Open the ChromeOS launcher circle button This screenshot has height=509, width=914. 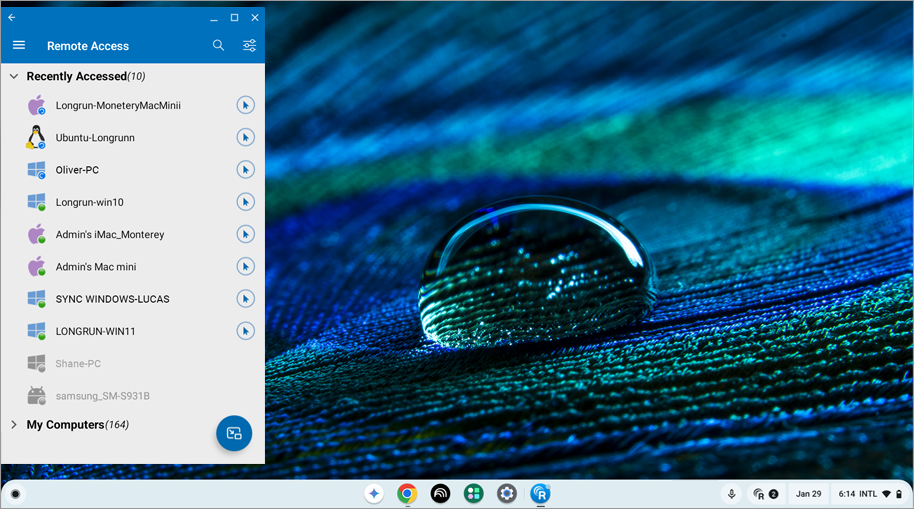tap(15, 494)
